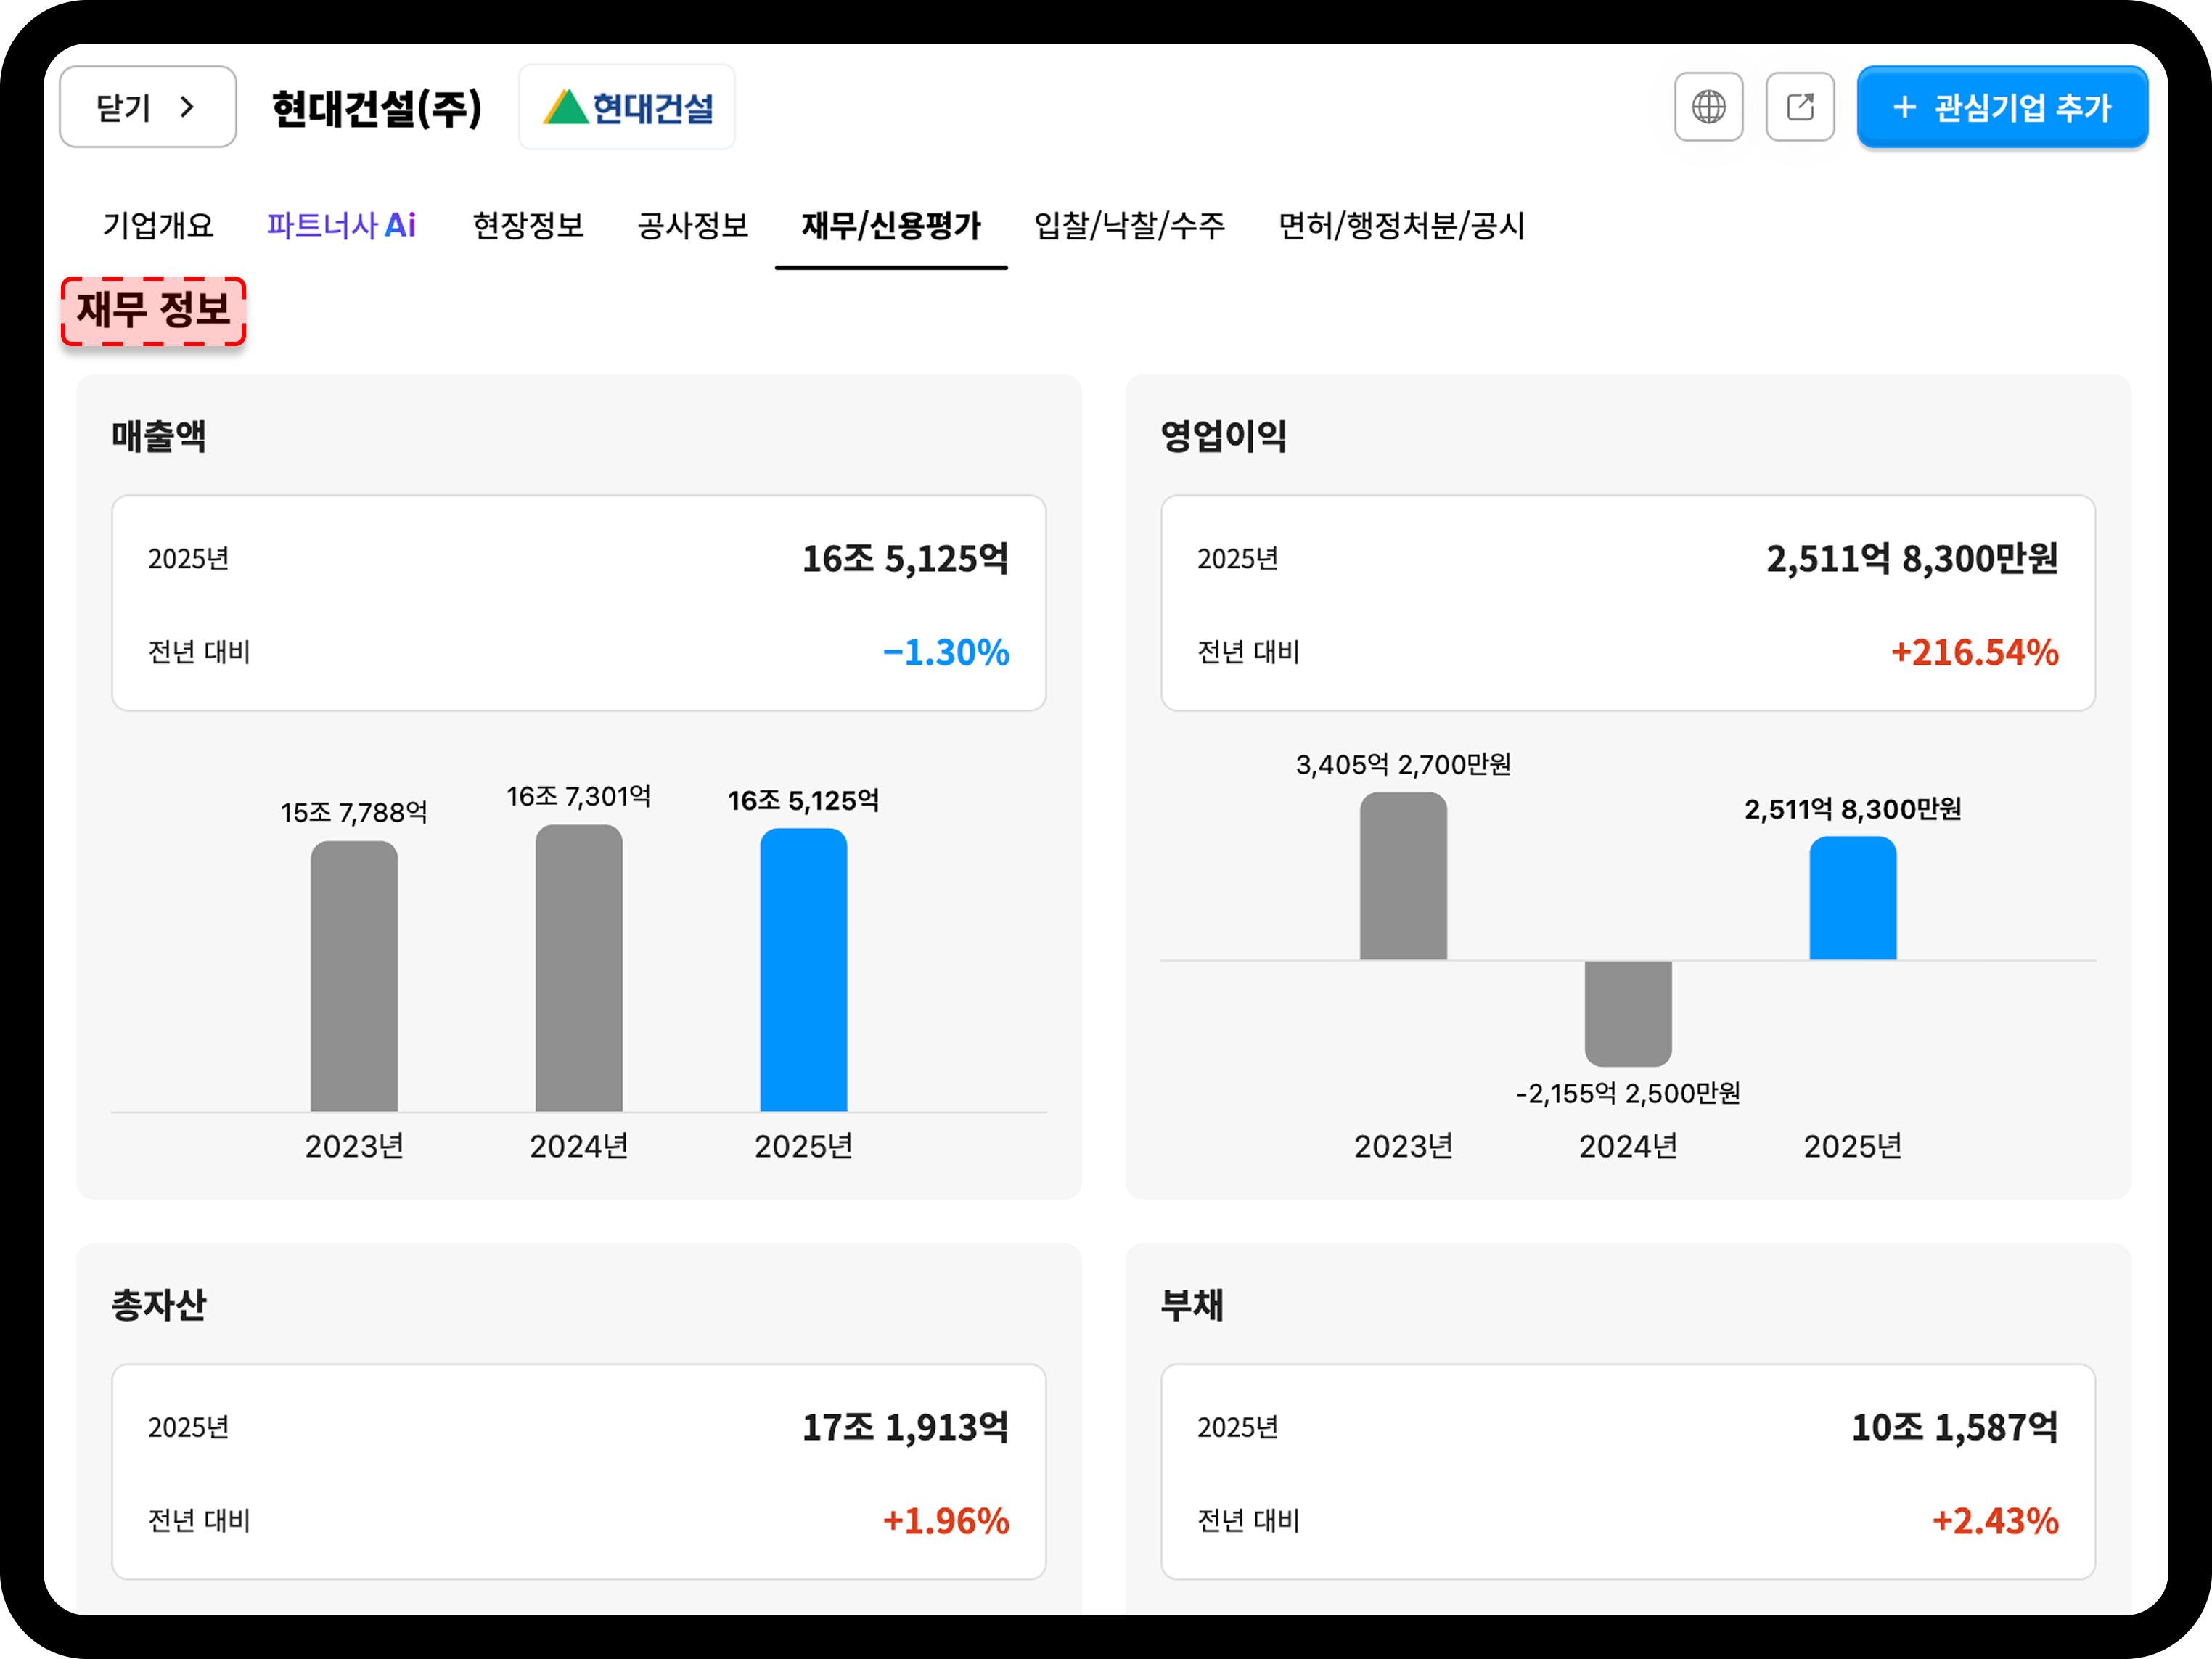Add company via 관심기업 추가 button
The width and height of the screenshot is (2212, 1659).
[2002, 107]
